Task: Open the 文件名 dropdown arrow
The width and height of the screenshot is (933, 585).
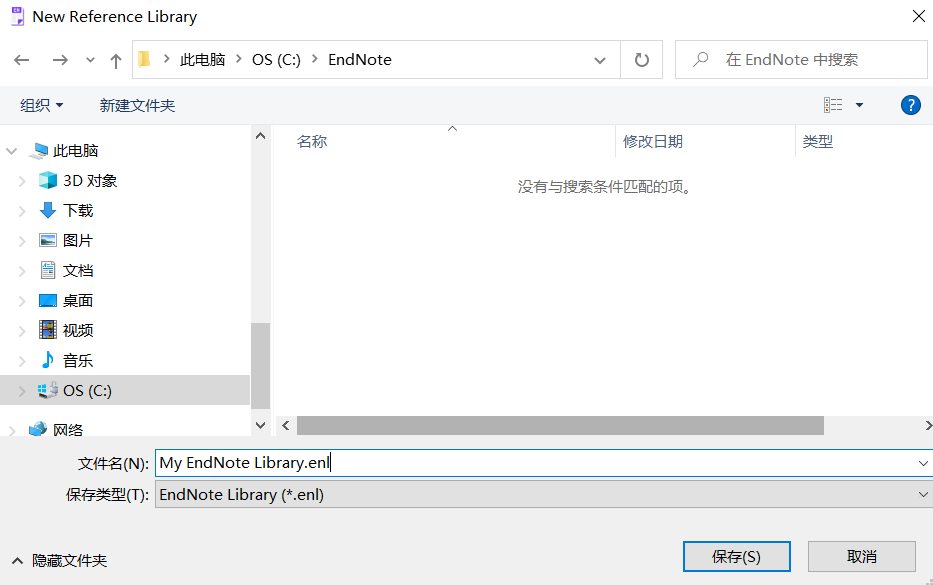Action: 923,463
